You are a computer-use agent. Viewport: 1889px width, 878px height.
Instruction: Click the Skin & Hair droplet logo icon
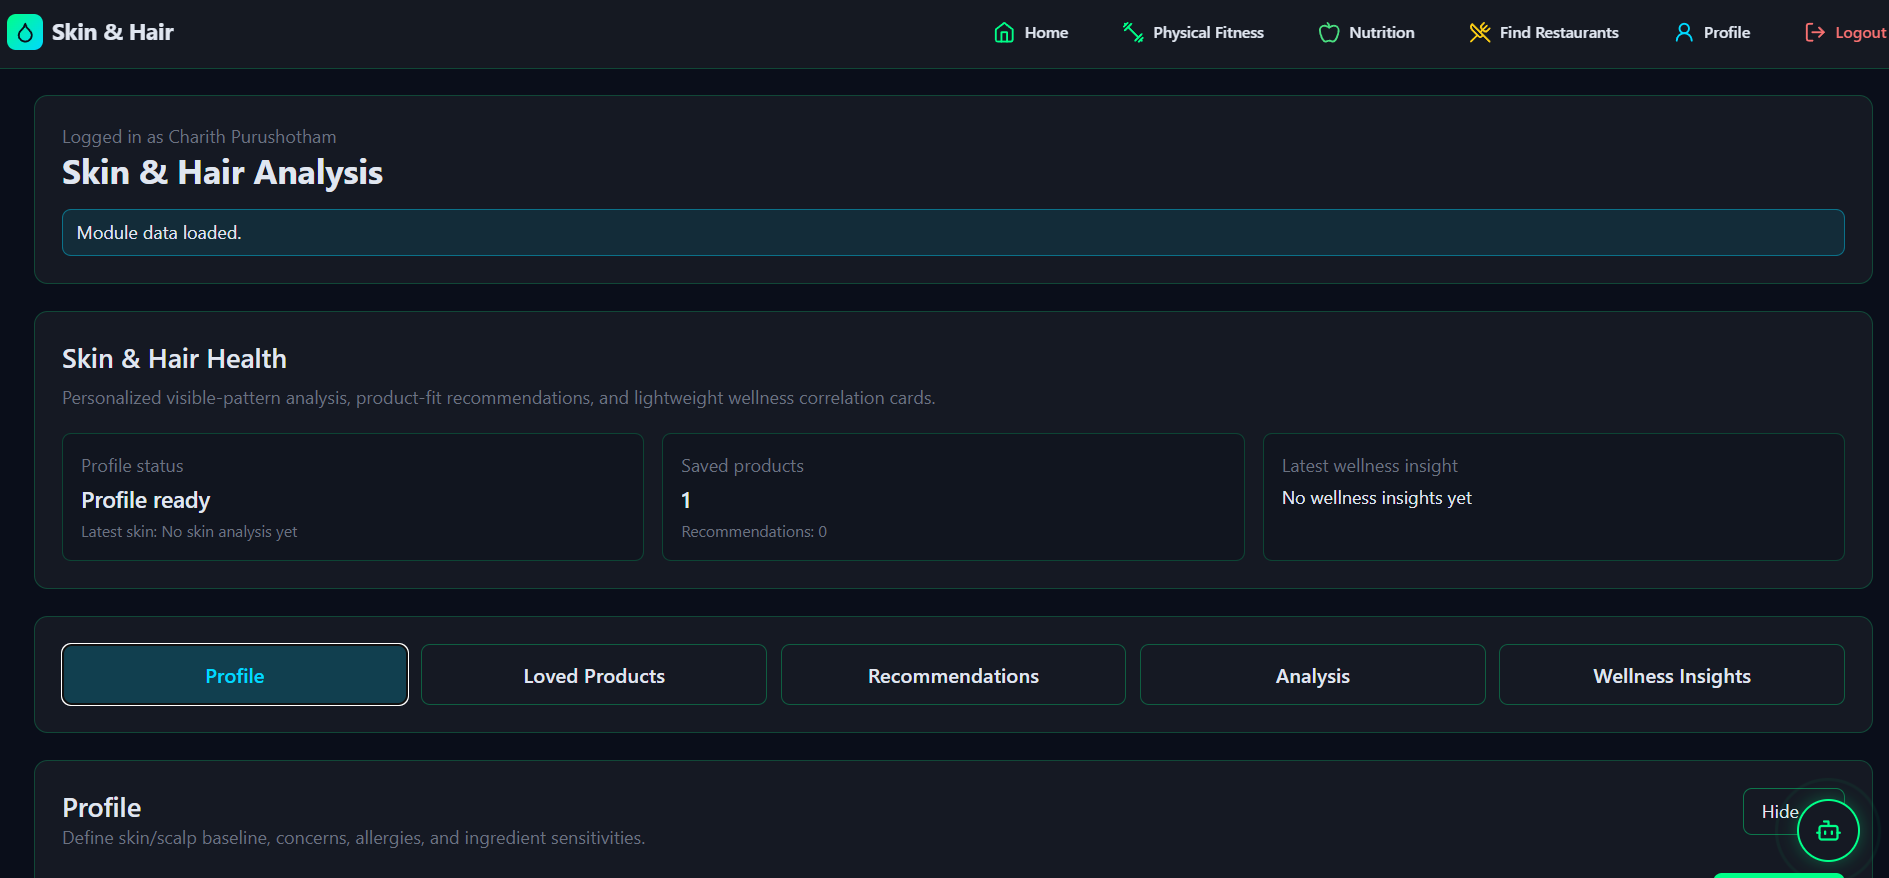[25, 32]
